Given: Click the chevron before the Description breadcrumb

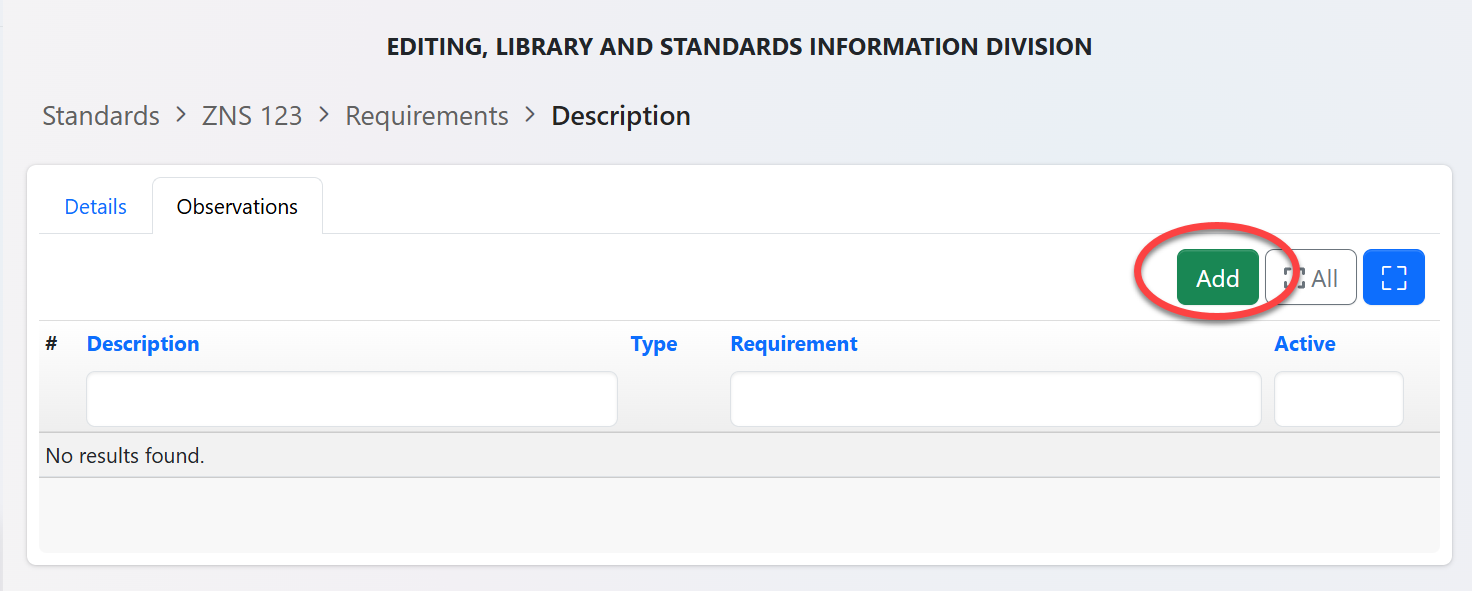Looking at the screenshot, I should 530,115.
